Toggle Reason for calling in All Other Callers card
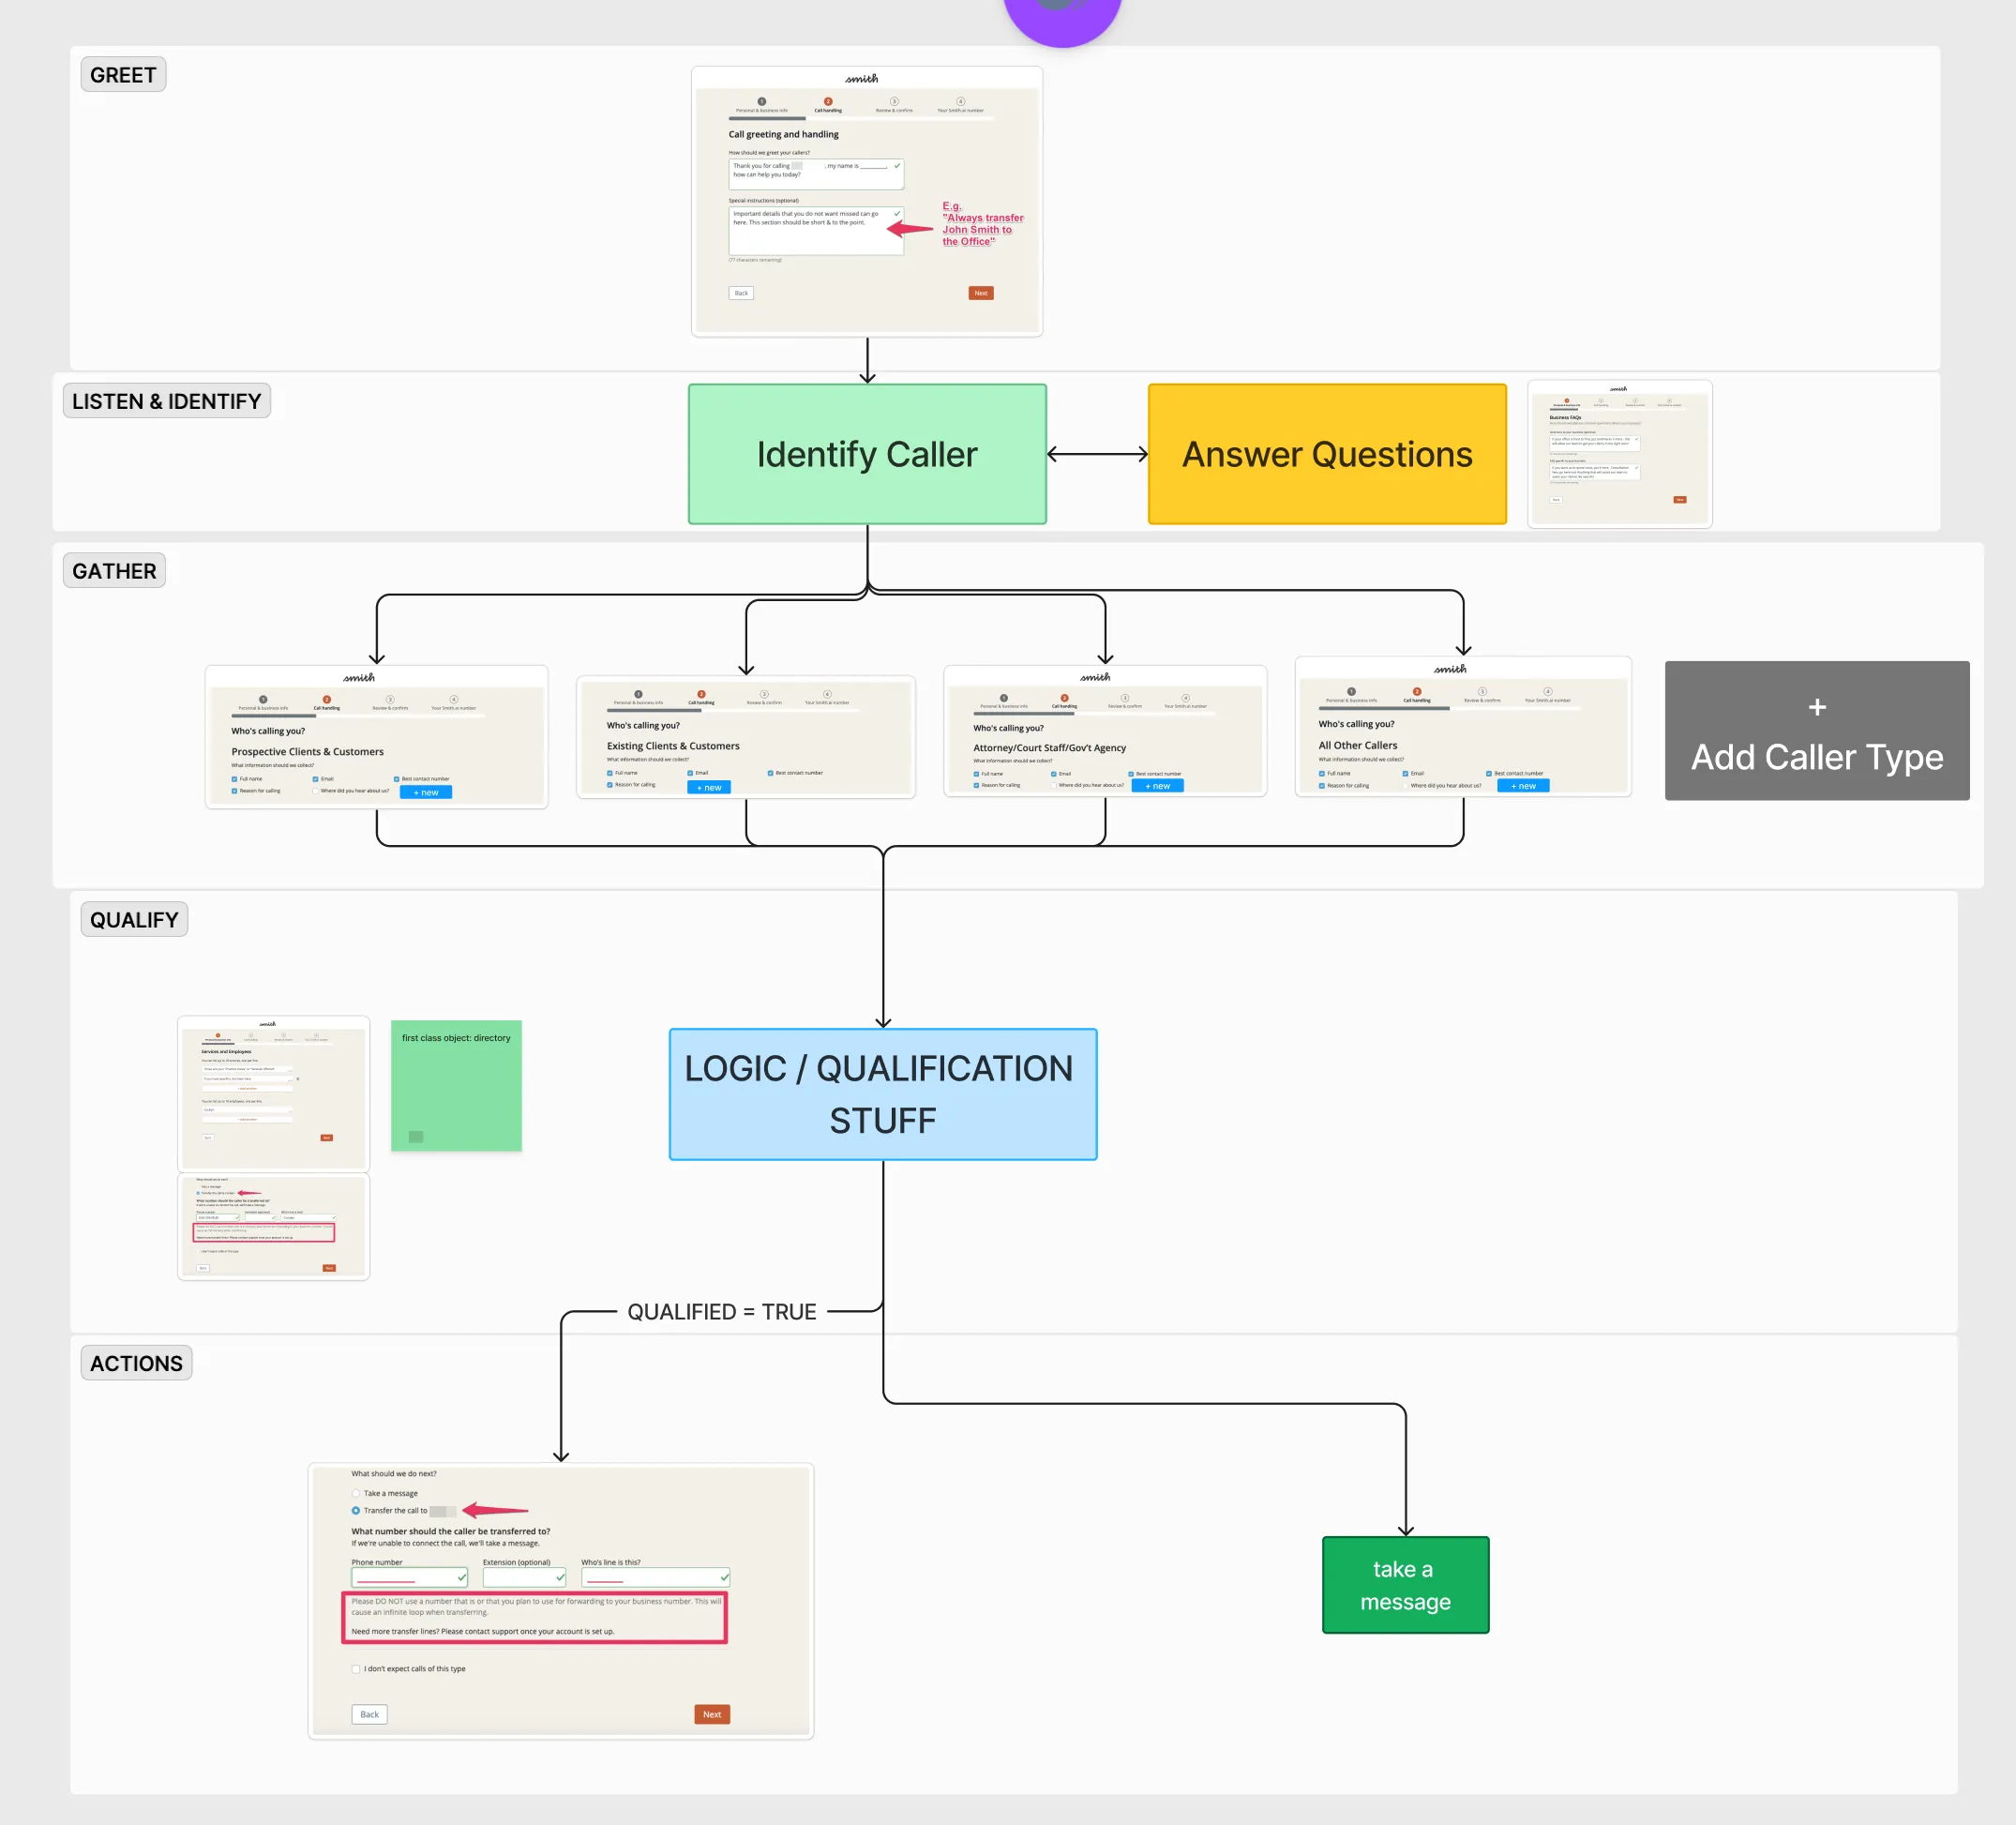Image resolution: width=2016 pixels, height=1825 pixels. (1322, 786)
